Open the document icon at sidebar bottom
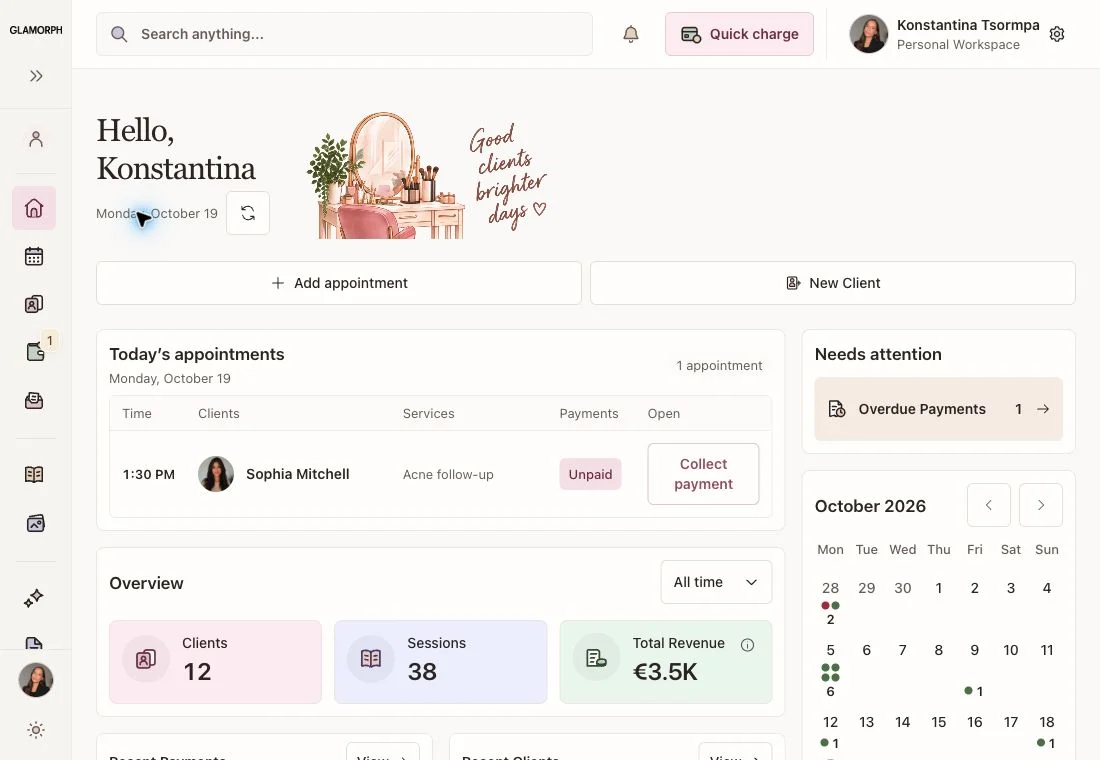 coord(34,643)
